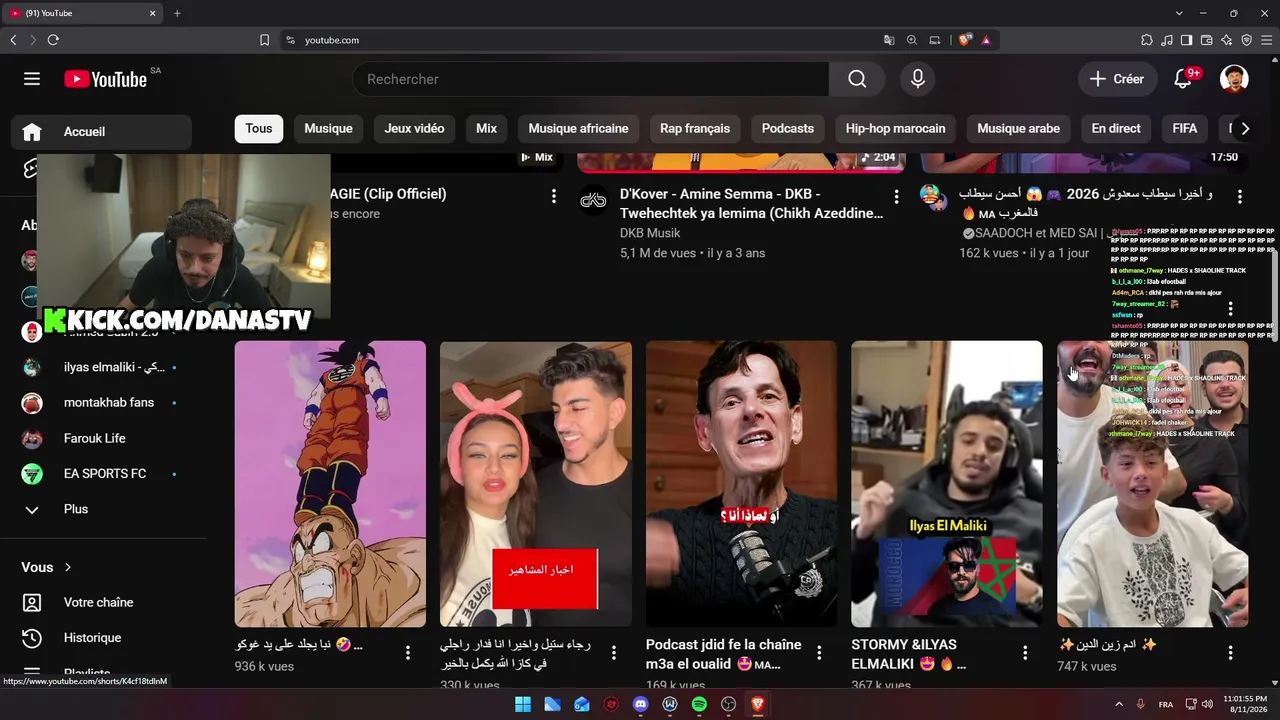Open the Brave Shields icon
Screen dimensions: 1280x720
click(965, 40)
